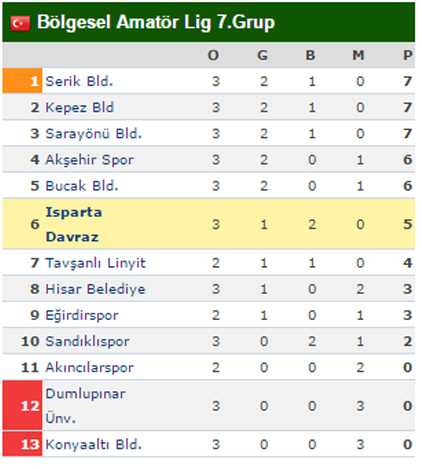Open the Kepez Bld team link
The height and width of the screenshot is (469, 422).
(x=80, y=107)
